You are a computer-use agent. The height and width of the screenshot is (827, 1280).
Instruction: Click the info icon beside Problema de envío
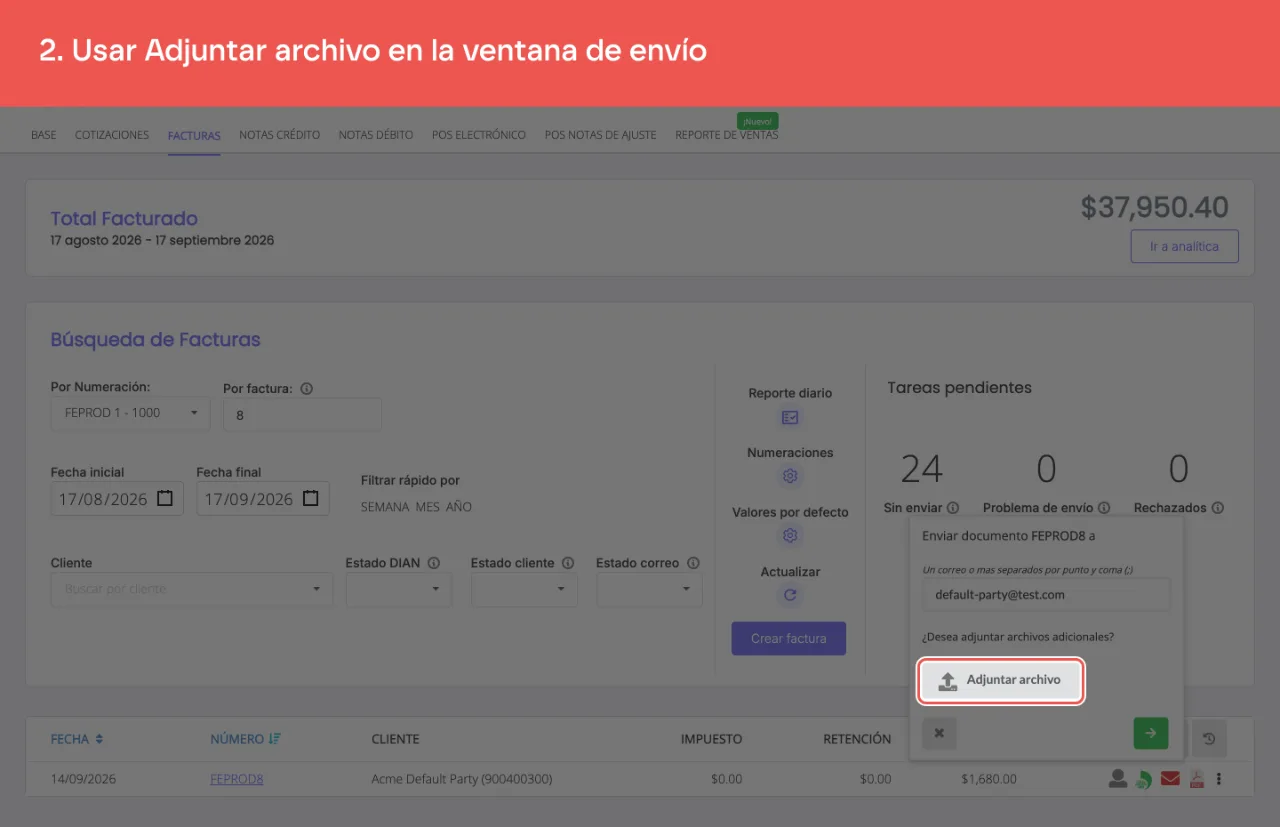coord(1104,508)
